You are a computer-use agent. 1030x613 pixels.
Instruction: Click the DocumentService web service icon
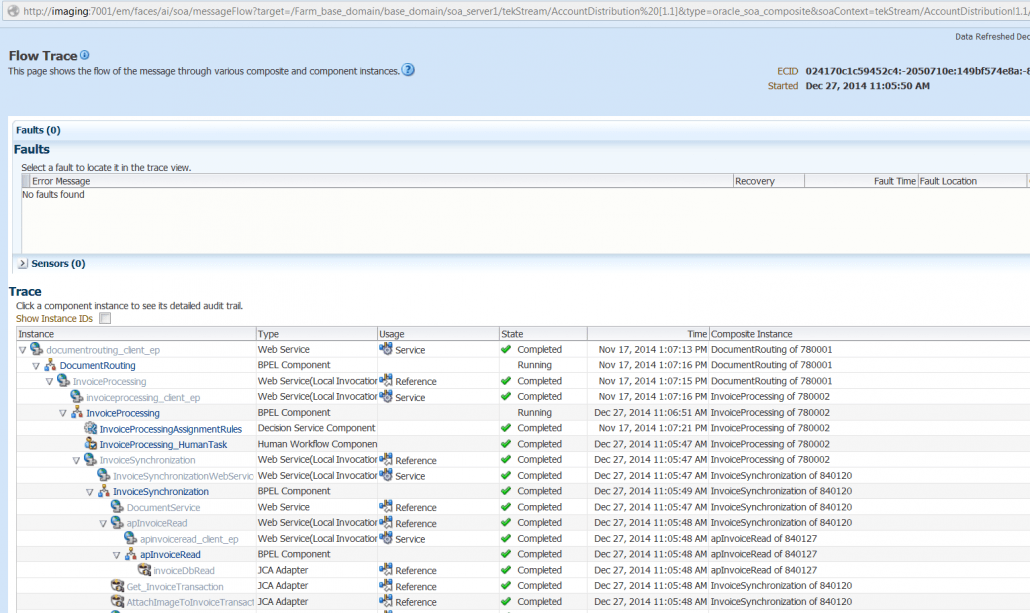coord(117,507)
